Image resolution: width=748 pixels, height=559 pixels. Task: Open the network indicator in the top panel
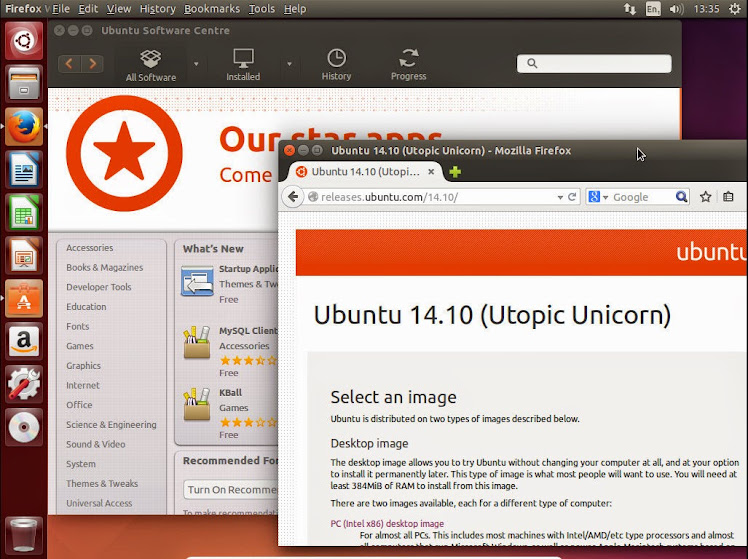point(630,9)
